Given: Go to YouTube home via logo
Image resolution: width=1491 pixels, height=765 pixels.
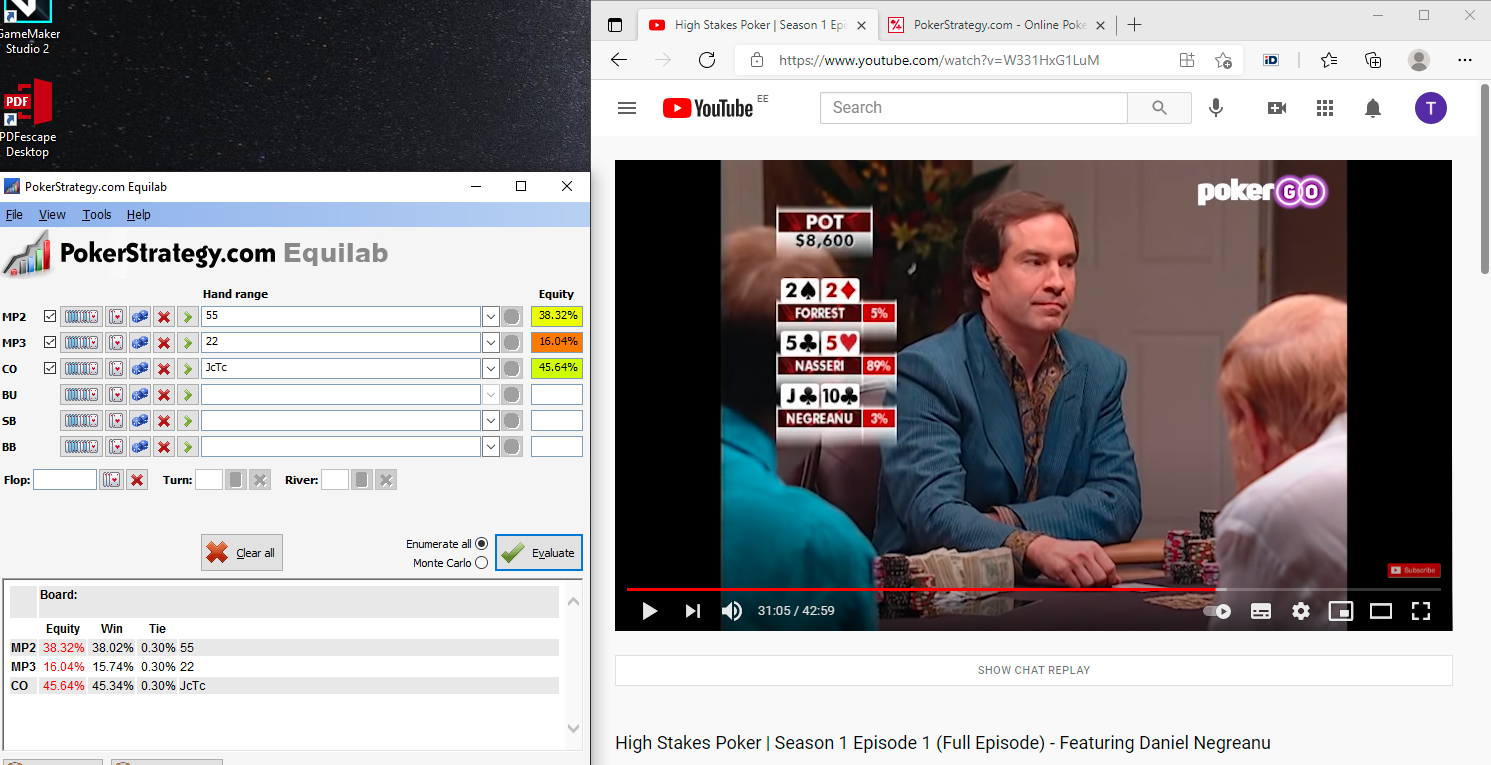Looking at the screenshot, I should (708, 108).
